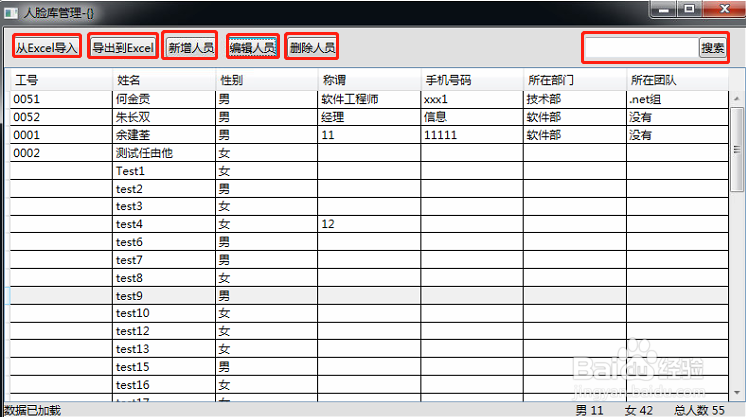Click the scrollbar down arrow
This screenshot has height=417, width=746.
click(736, 393)
